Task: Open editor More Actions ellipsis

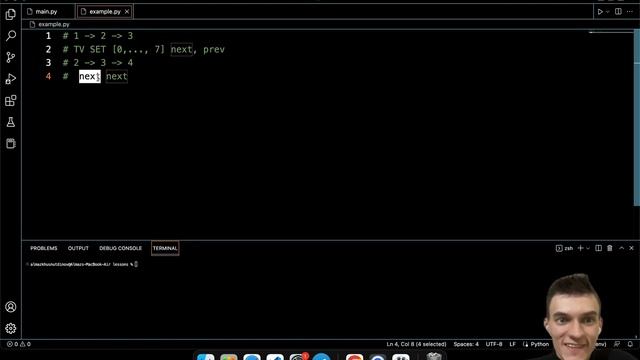Action: tap(630, 11)
